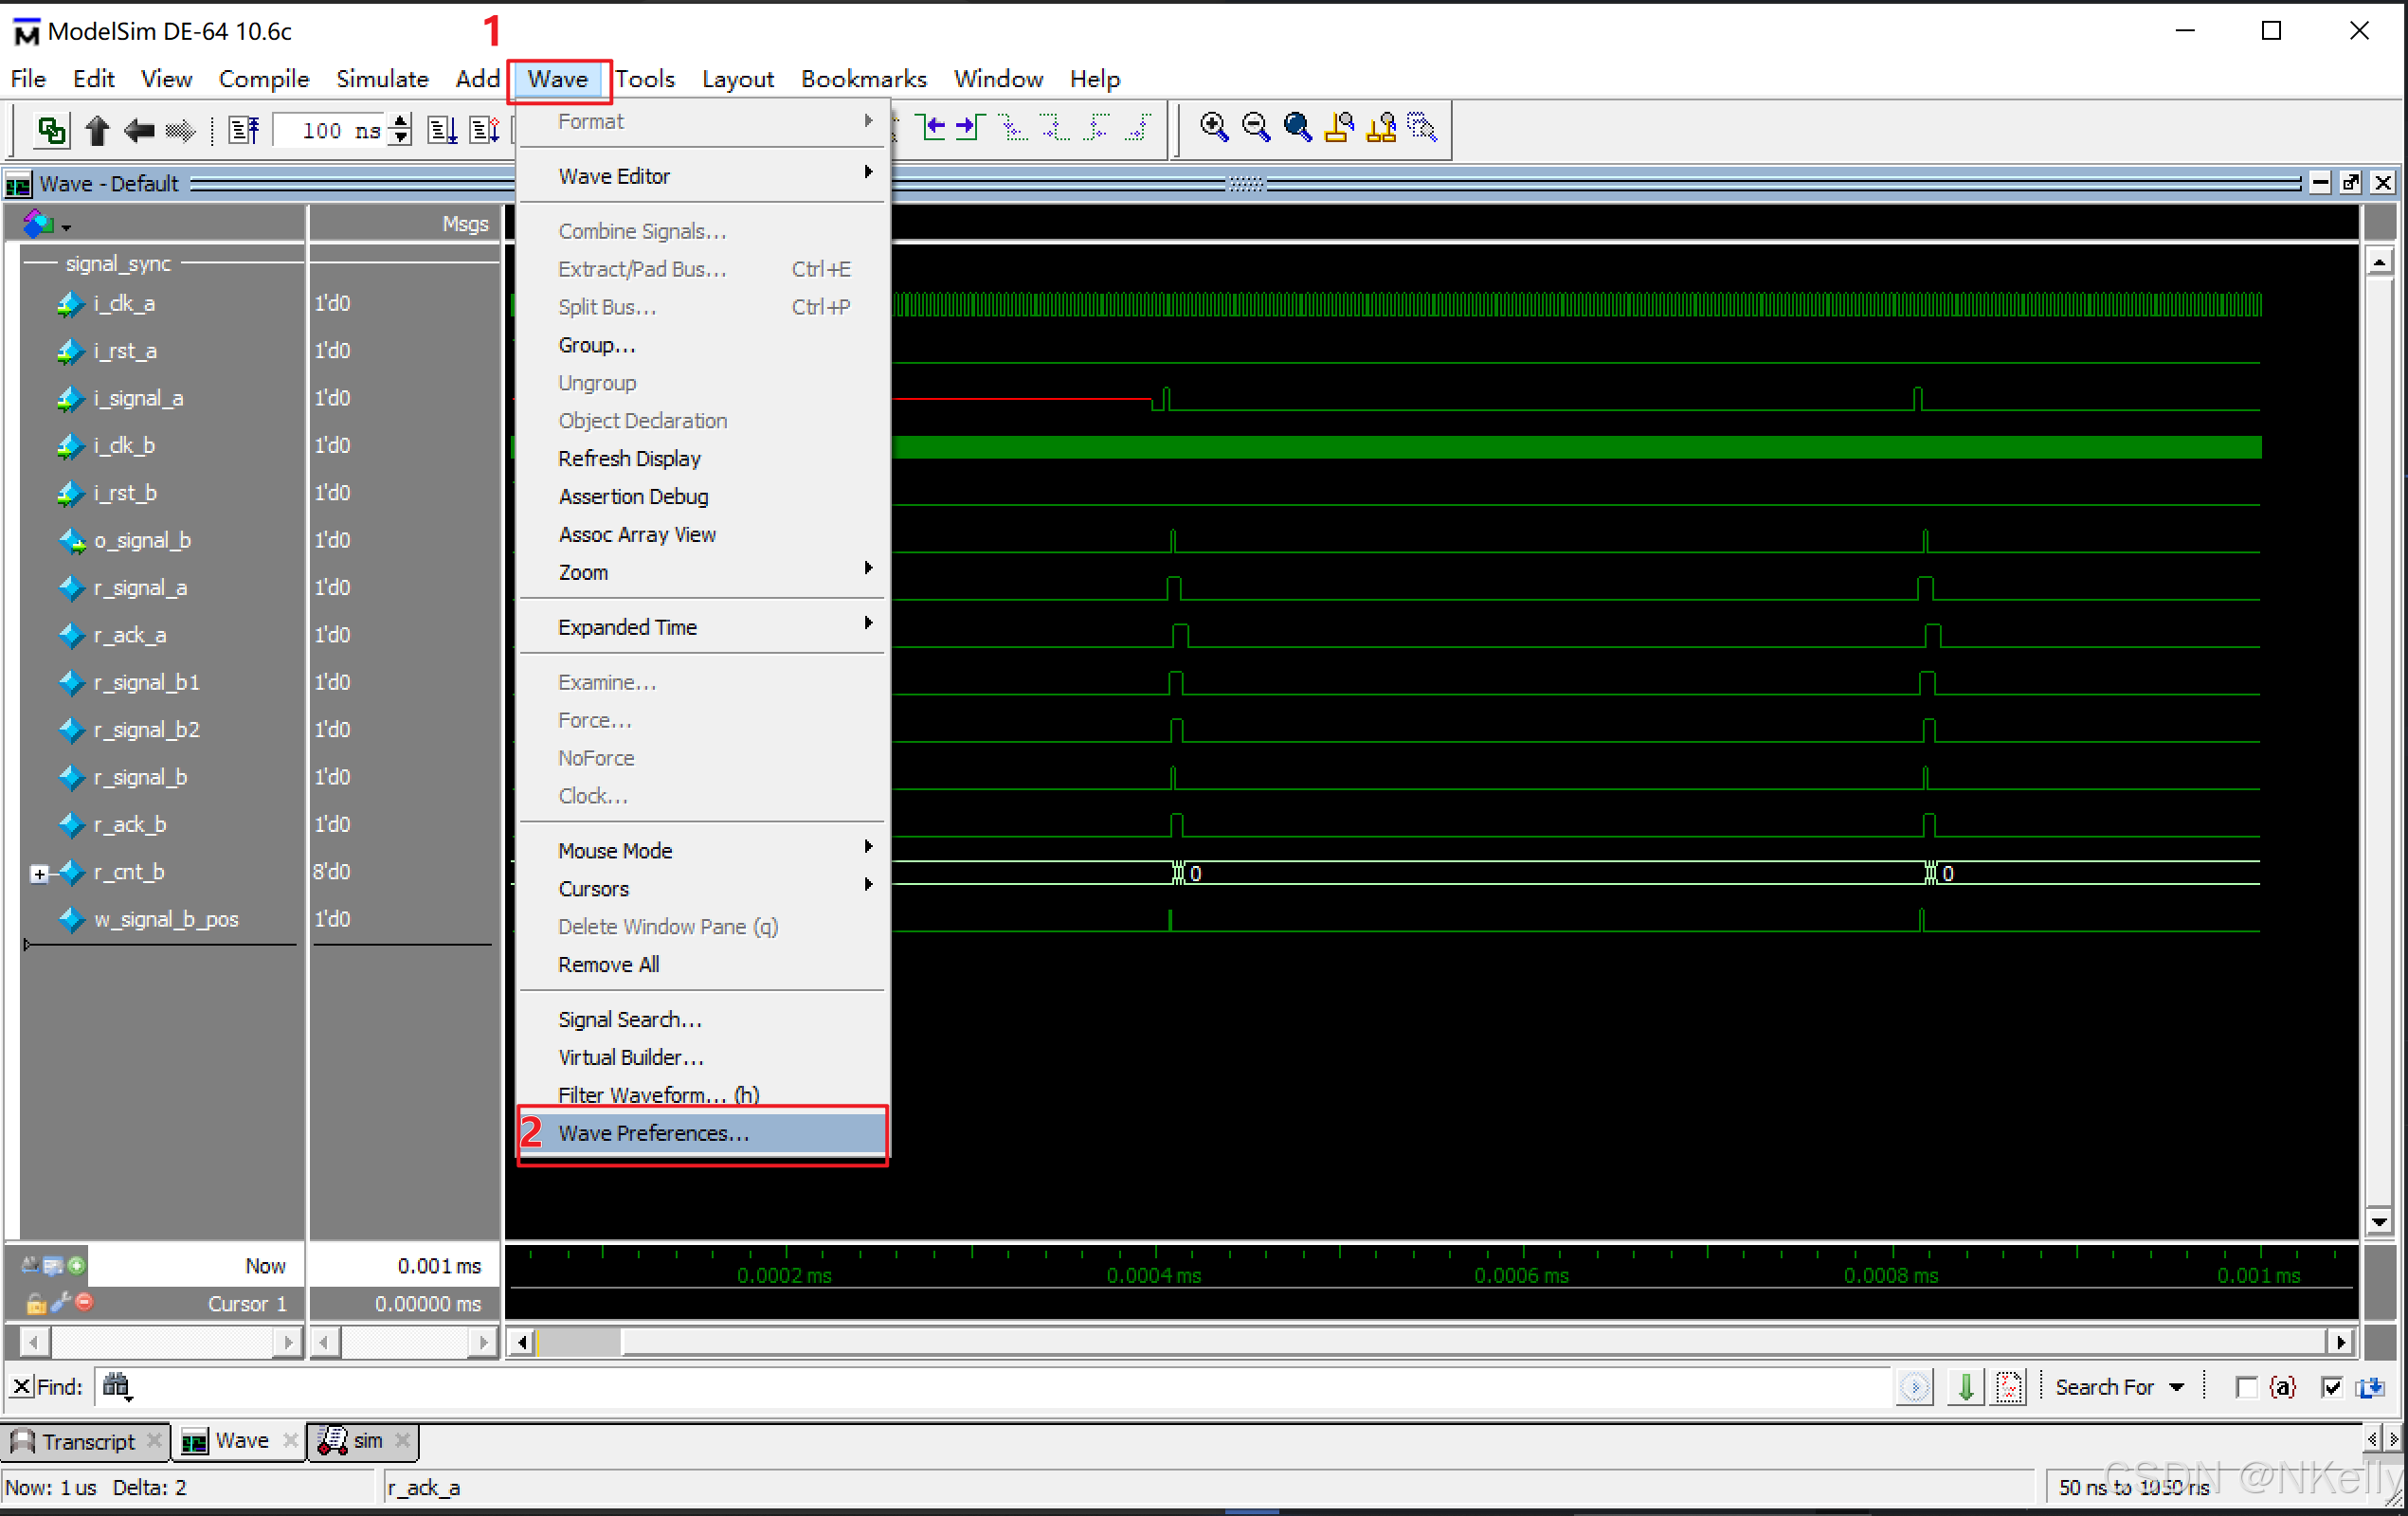Screen dimensions: 2408x1516
Task: Tick the unchecked {a} regex checkbox
Action: [x=2246, y=1387]
